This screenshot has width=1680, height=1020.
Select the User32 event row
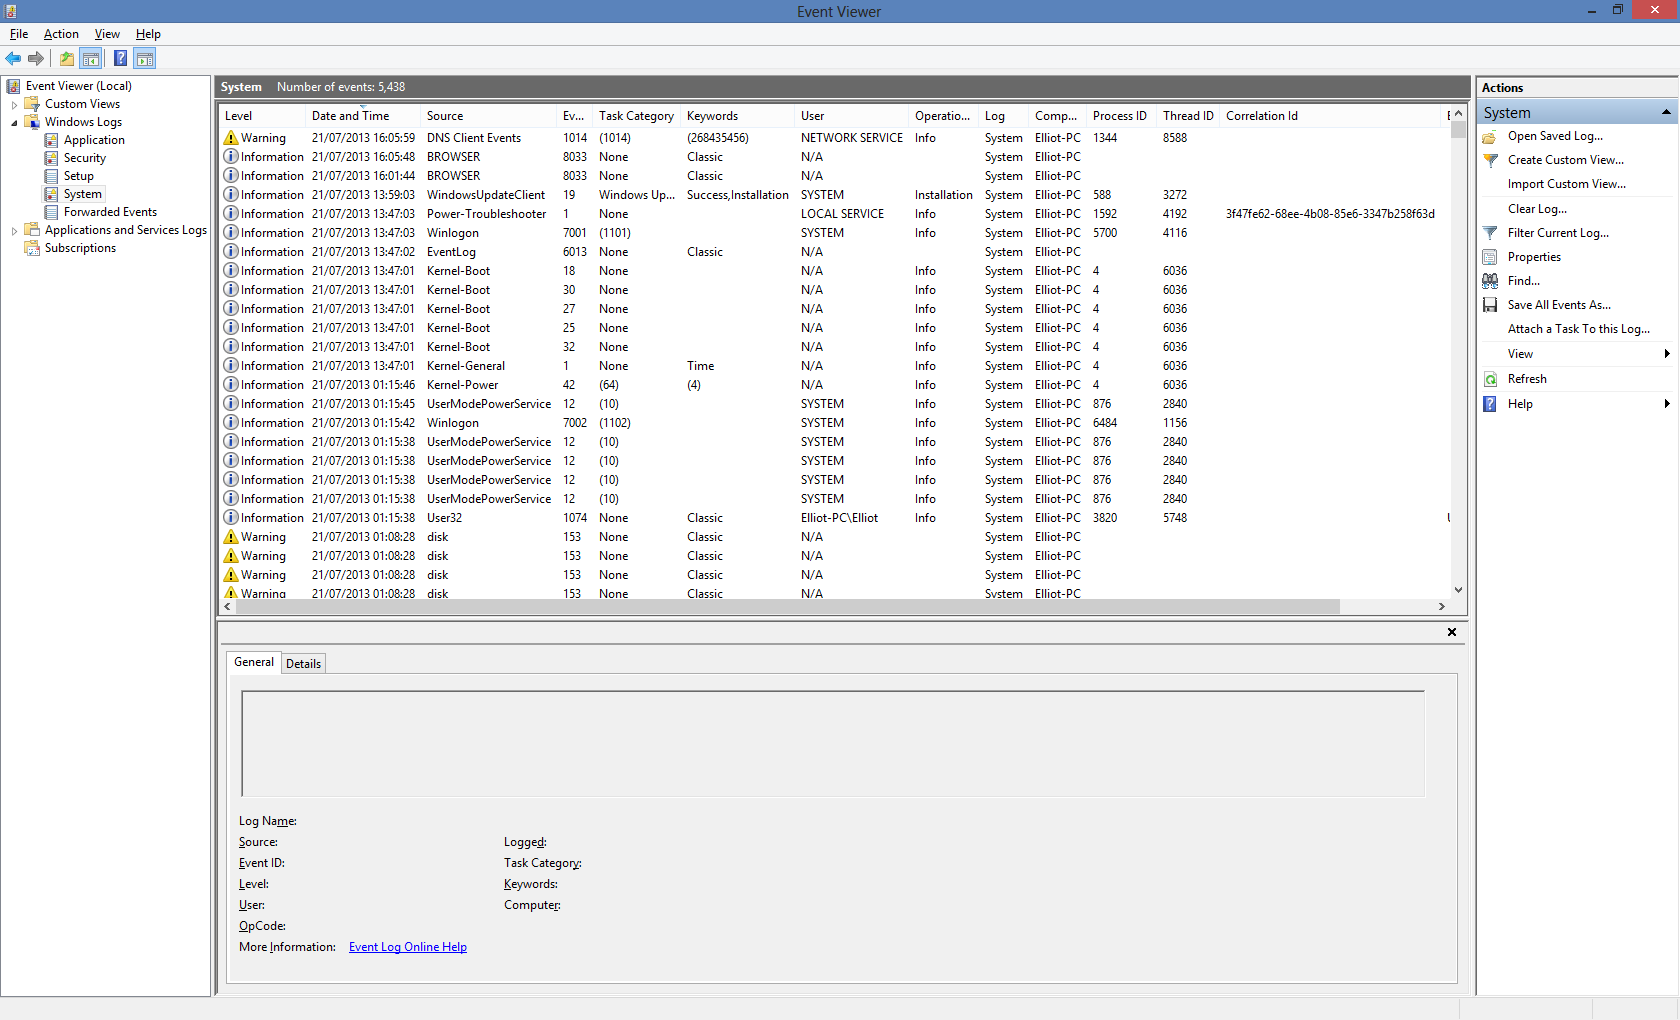pyautogui.click(x=834, y=518)
